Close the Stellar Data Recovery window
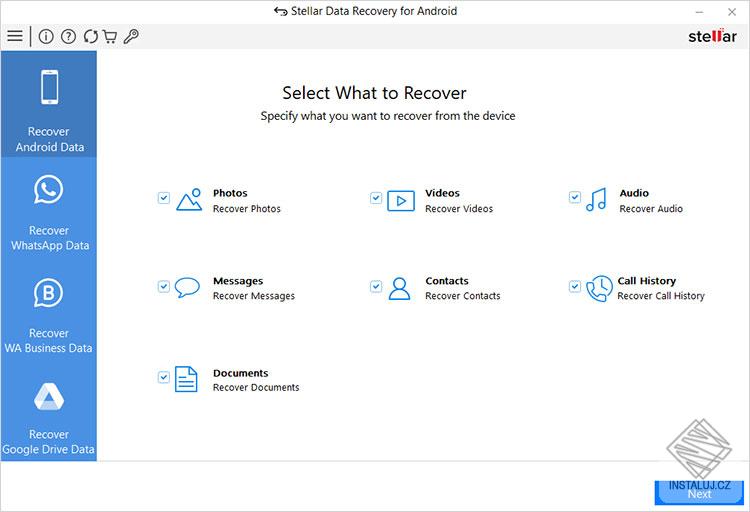The width and height of the screenshot is (750, 512). click(x=732, y=12)
